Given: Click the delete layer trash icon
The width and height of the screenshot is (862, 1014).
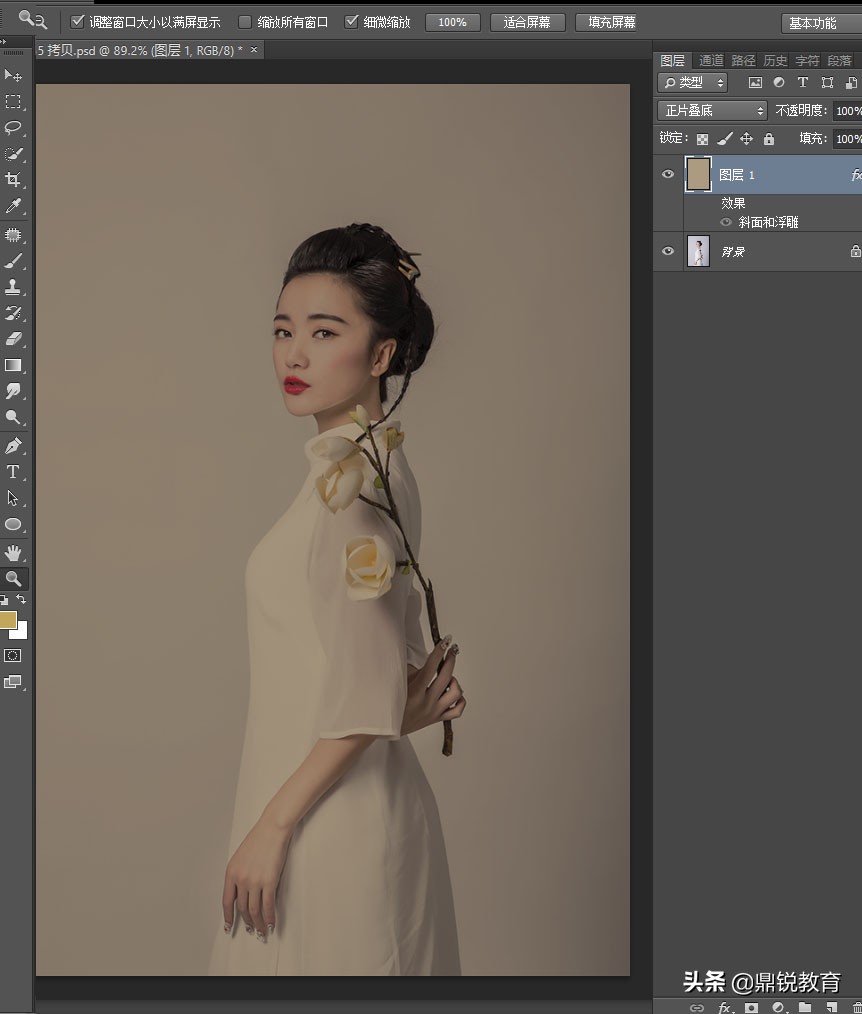Looking at the screenshot, I should pos(857,1007).
